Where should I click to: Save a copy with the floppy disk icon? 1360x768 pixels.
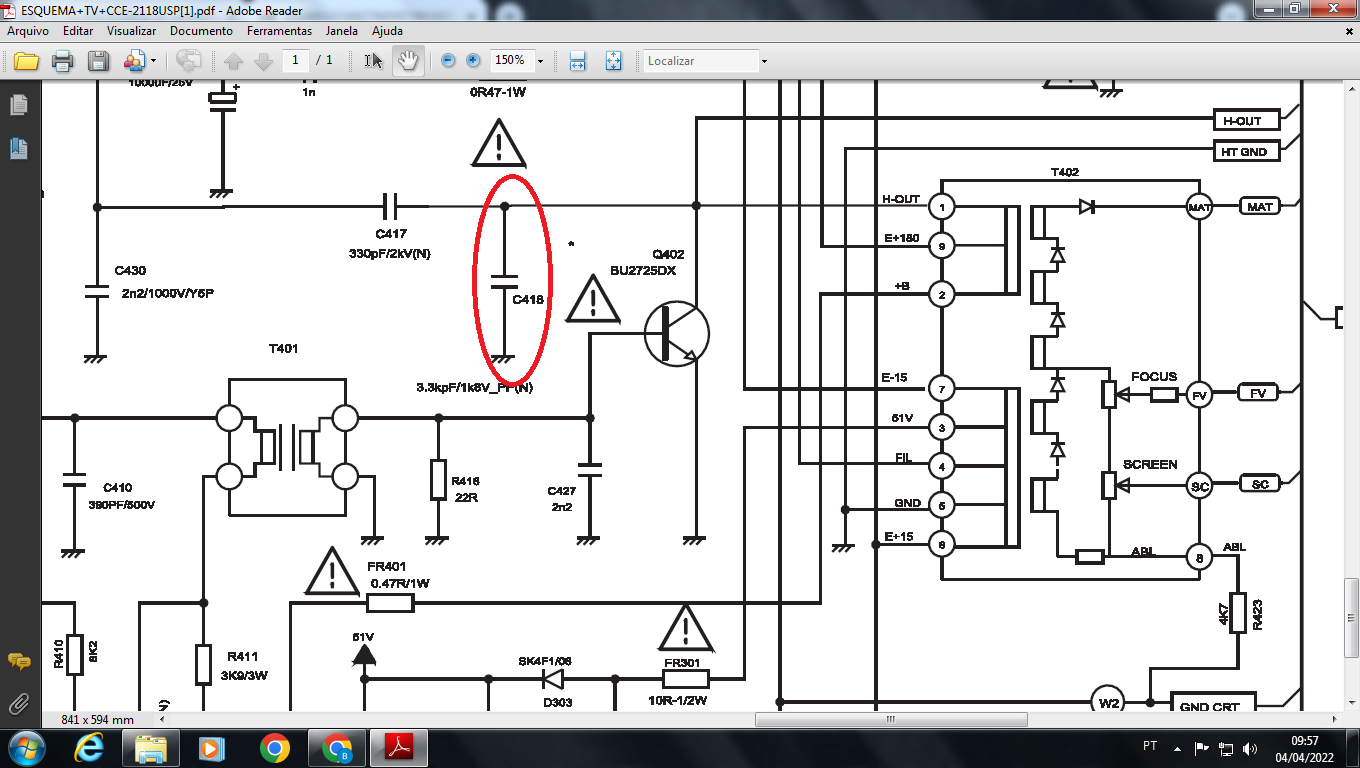98,61
